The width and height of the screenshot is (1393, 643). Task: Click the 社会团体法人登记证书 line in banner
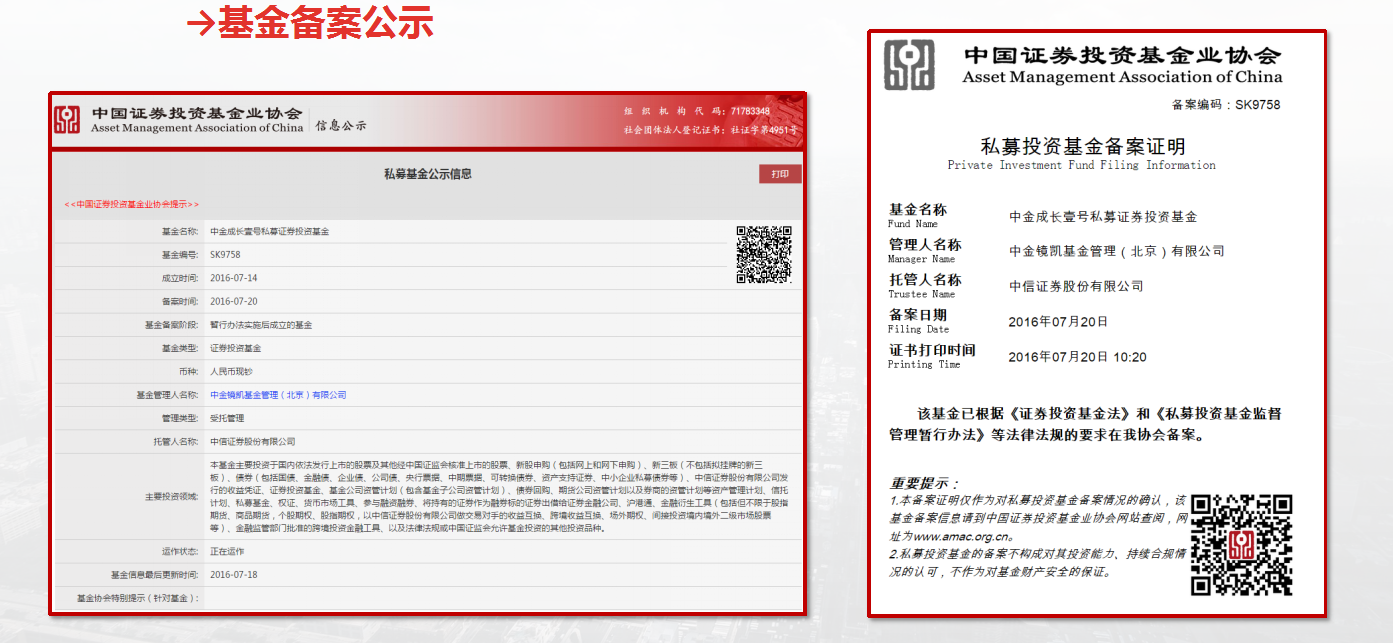click(x=710, y=130)
